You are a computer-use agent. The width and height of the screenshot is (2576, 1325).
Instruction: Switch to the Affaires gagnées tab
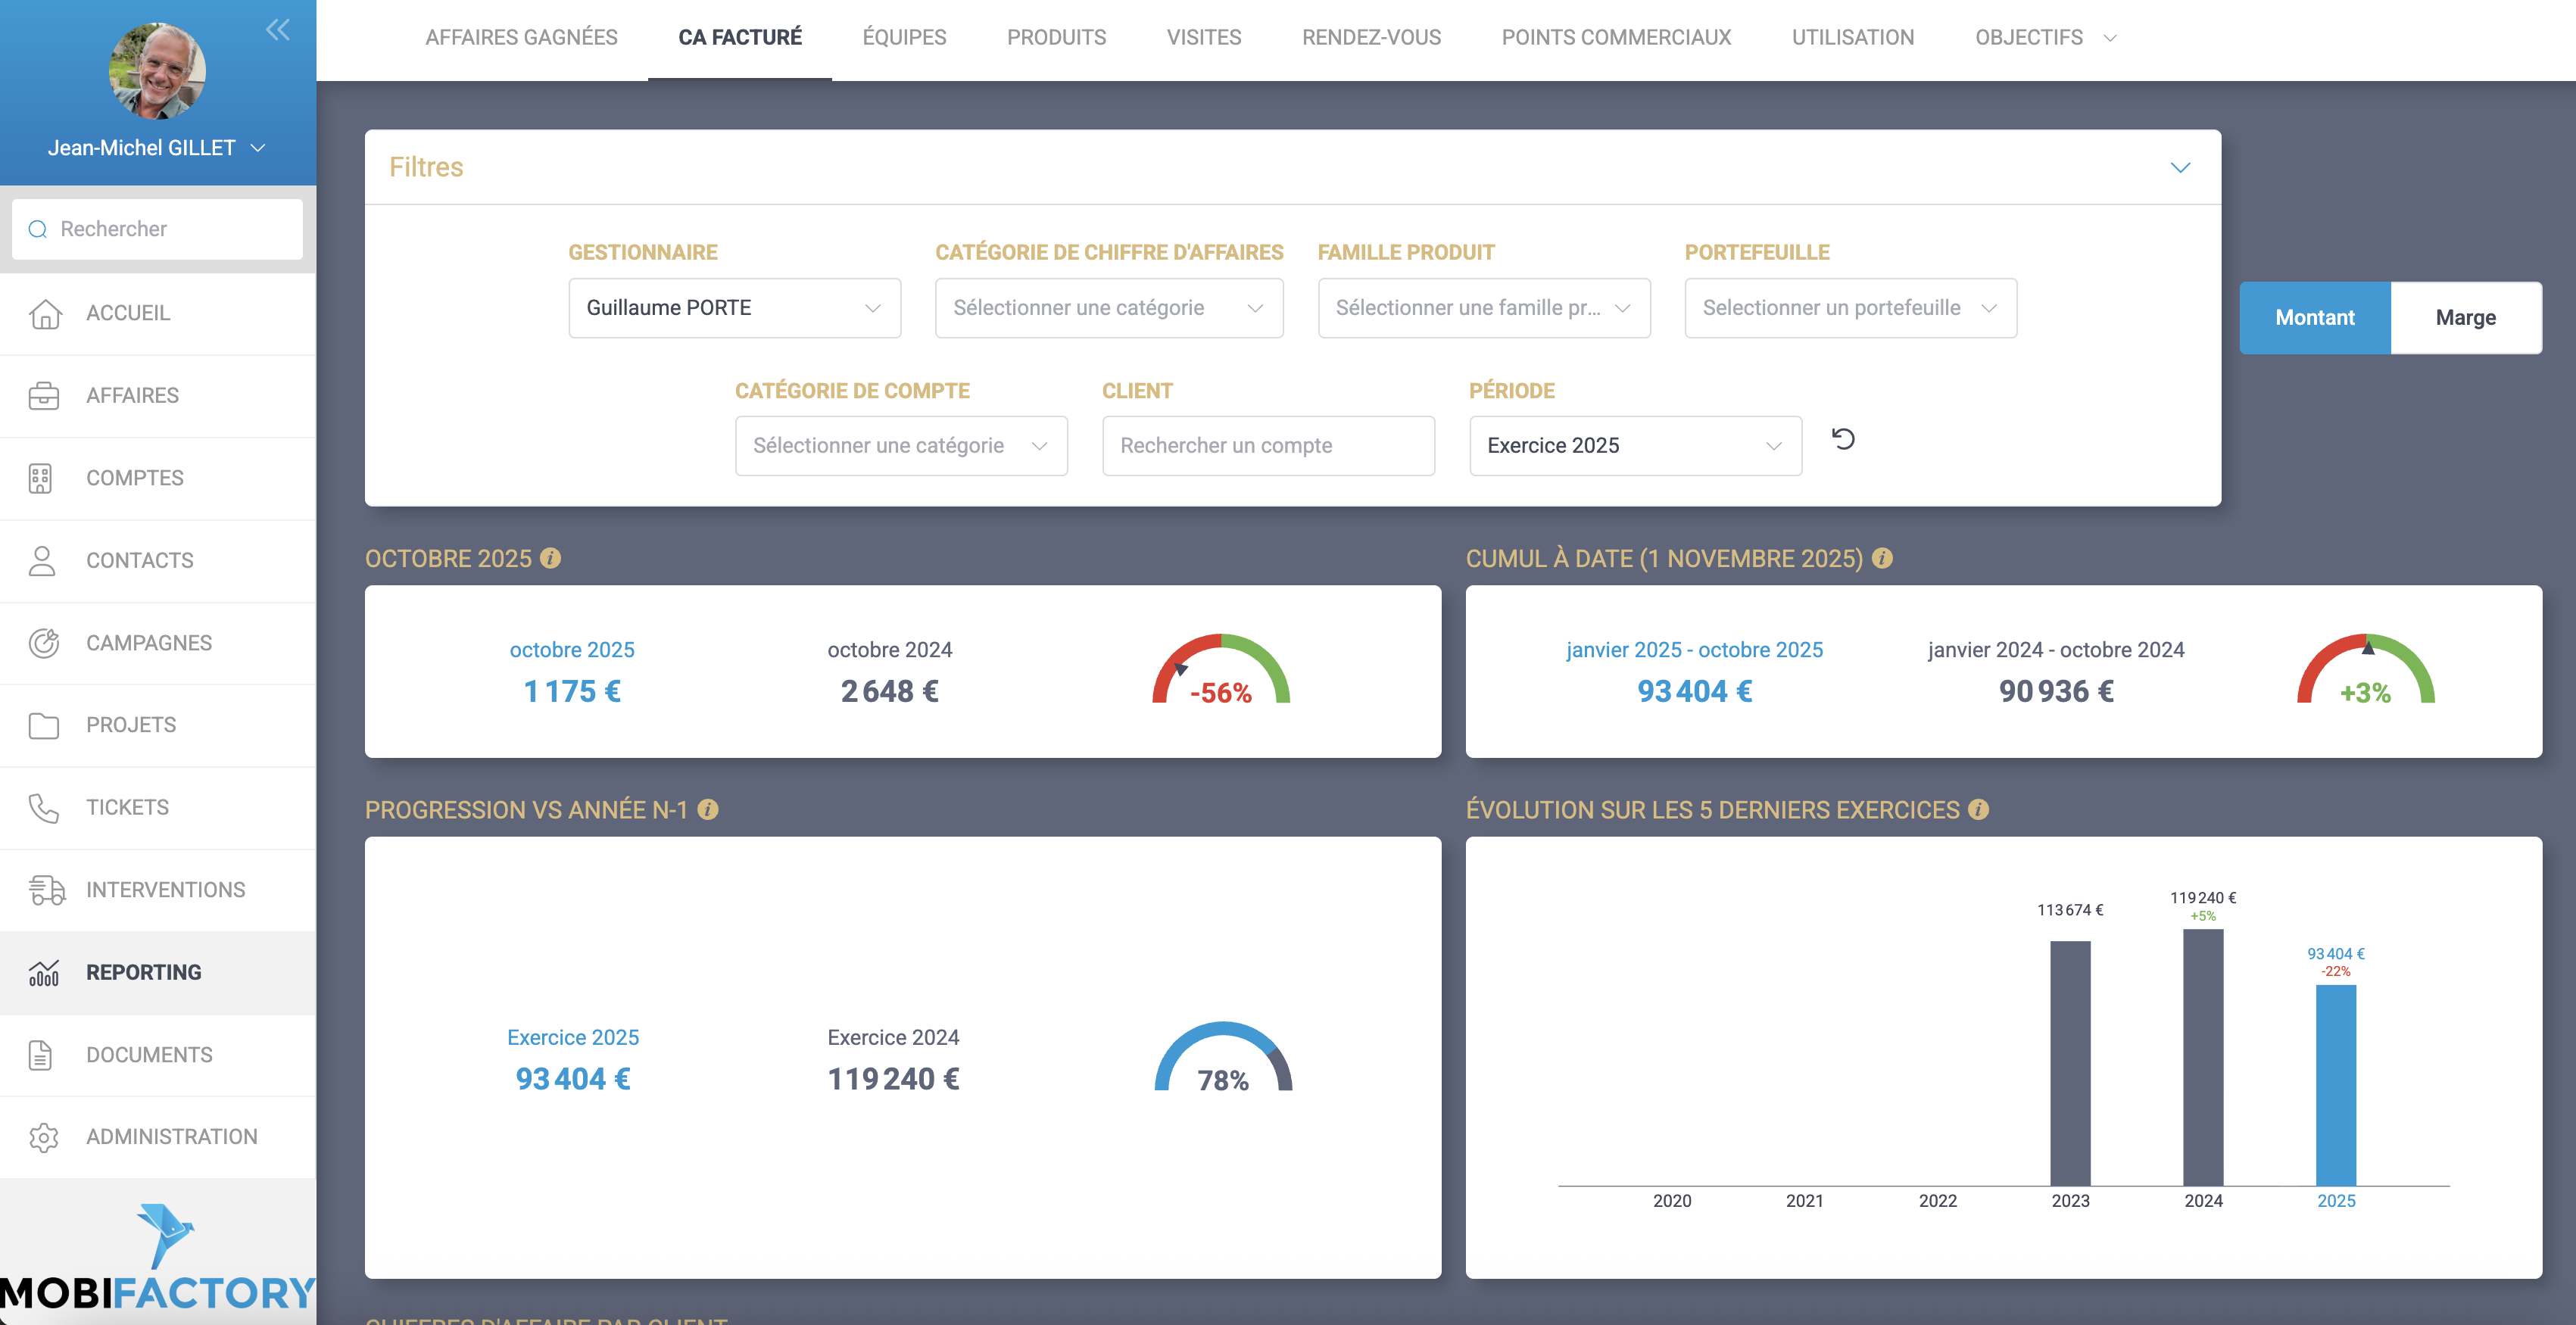[521, 37]
